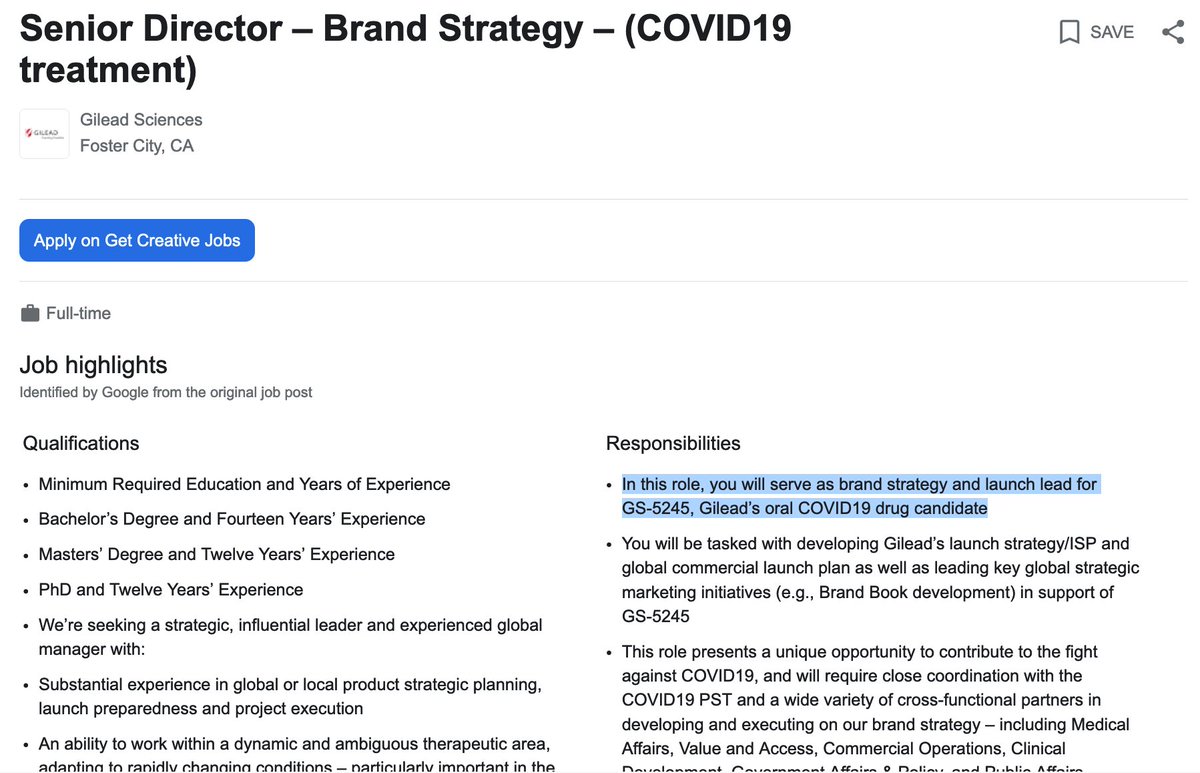Click the briefcase icon beside Full-time
Image resolution: width=1200 pixels, height=773 pixels.
click(x=30, y=314)
